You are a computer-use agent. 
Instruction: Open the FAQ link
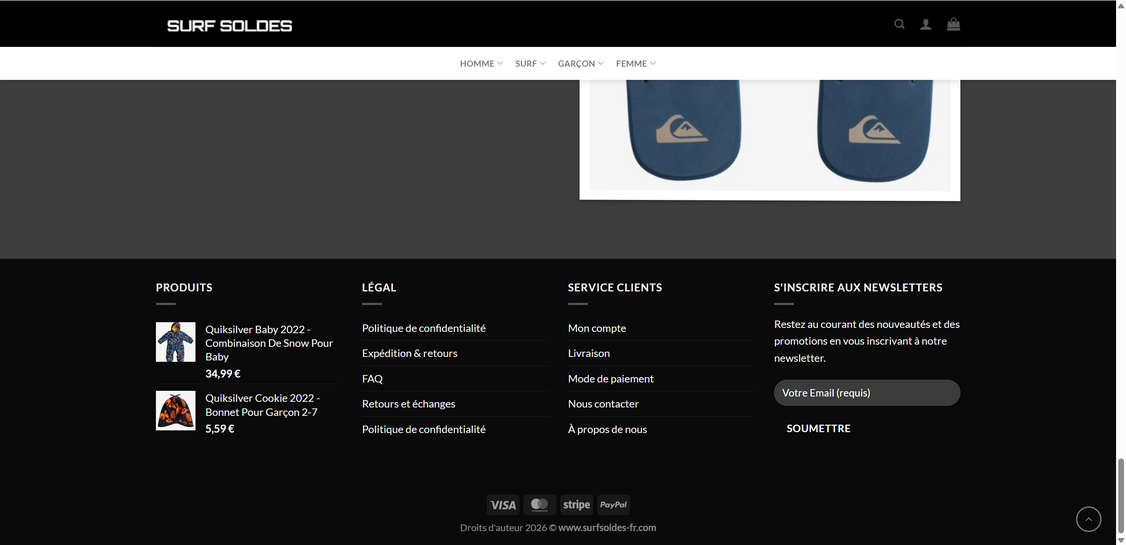pyautogui.click(x=372, y=378)
